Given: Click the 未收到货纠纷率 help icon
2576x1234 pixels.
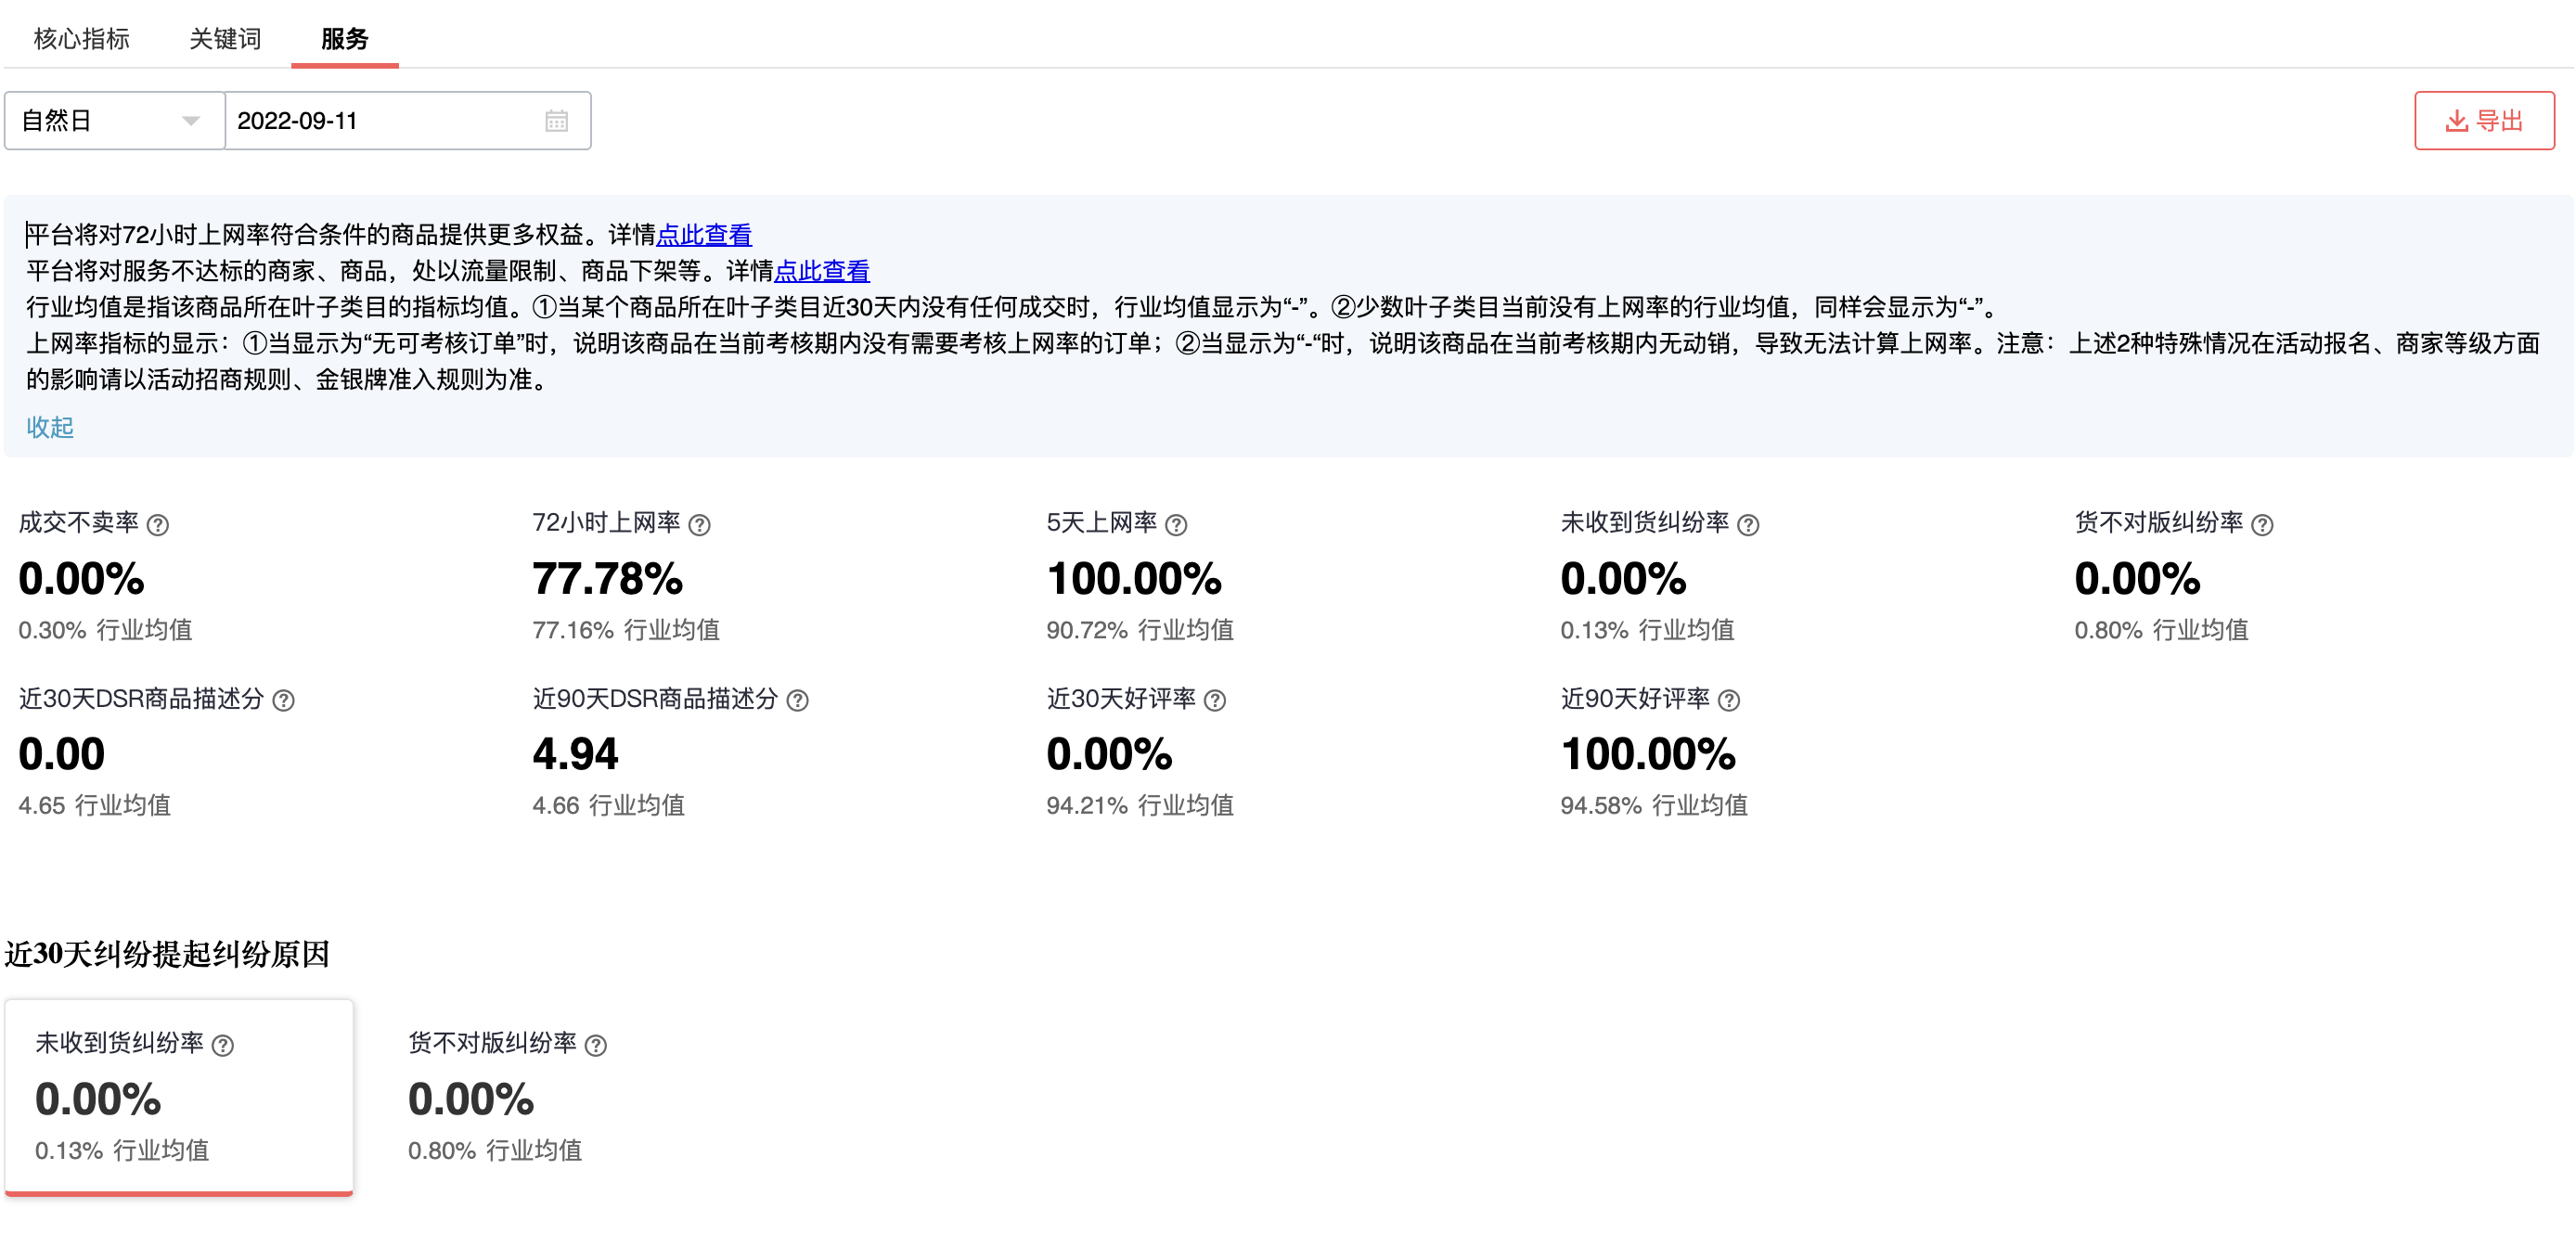Looking at the screenshot, I should (x=1748, y=523).
